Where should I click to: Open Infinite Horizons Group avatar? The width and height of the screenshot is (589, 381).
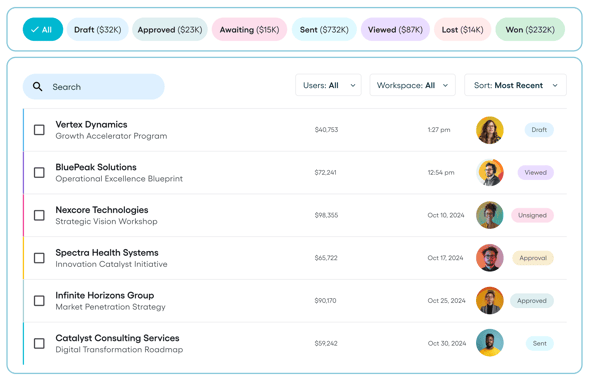(x=489, y=301)
